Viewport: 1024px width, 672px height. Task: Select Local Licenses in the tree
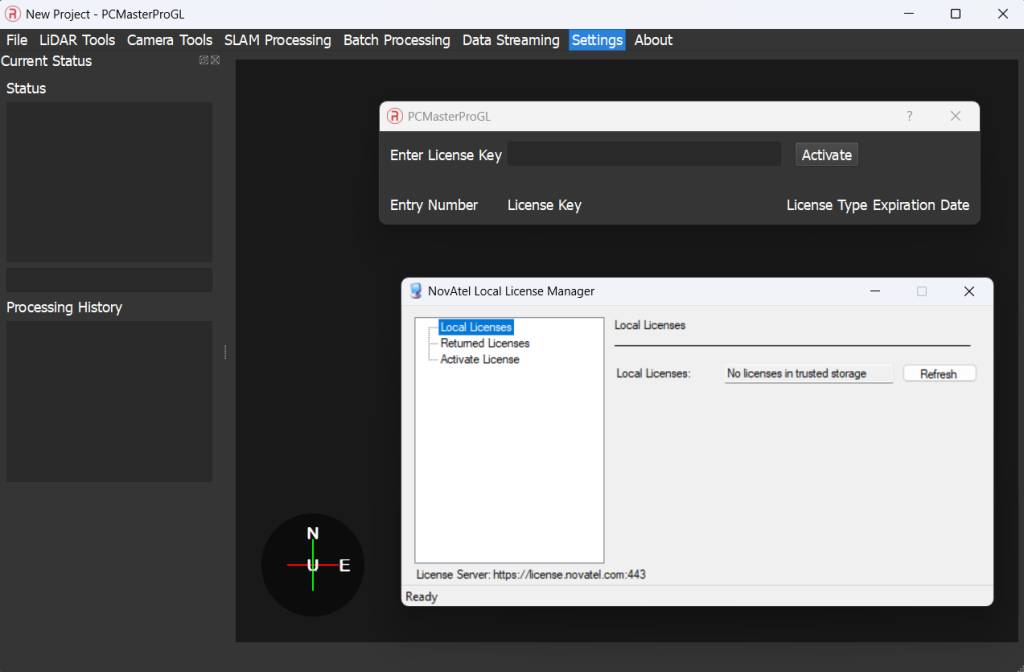click(x=476, y=327)
